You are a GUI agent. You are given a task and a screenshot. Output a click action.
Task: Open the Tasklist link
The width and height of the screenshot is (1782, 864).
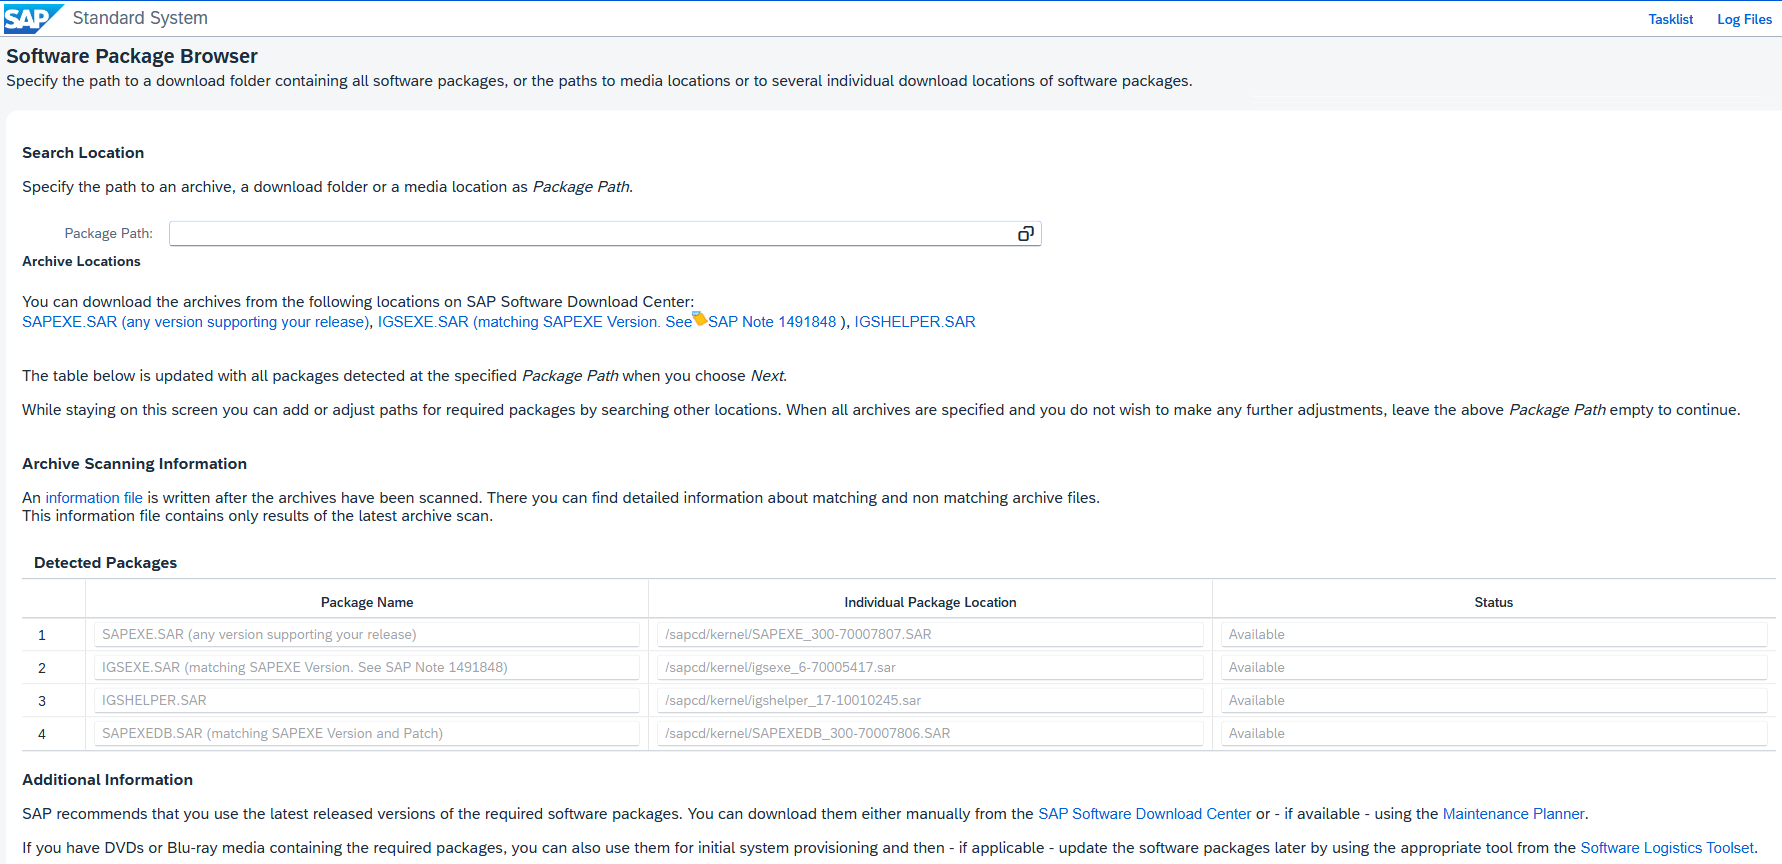point(1670,19)
